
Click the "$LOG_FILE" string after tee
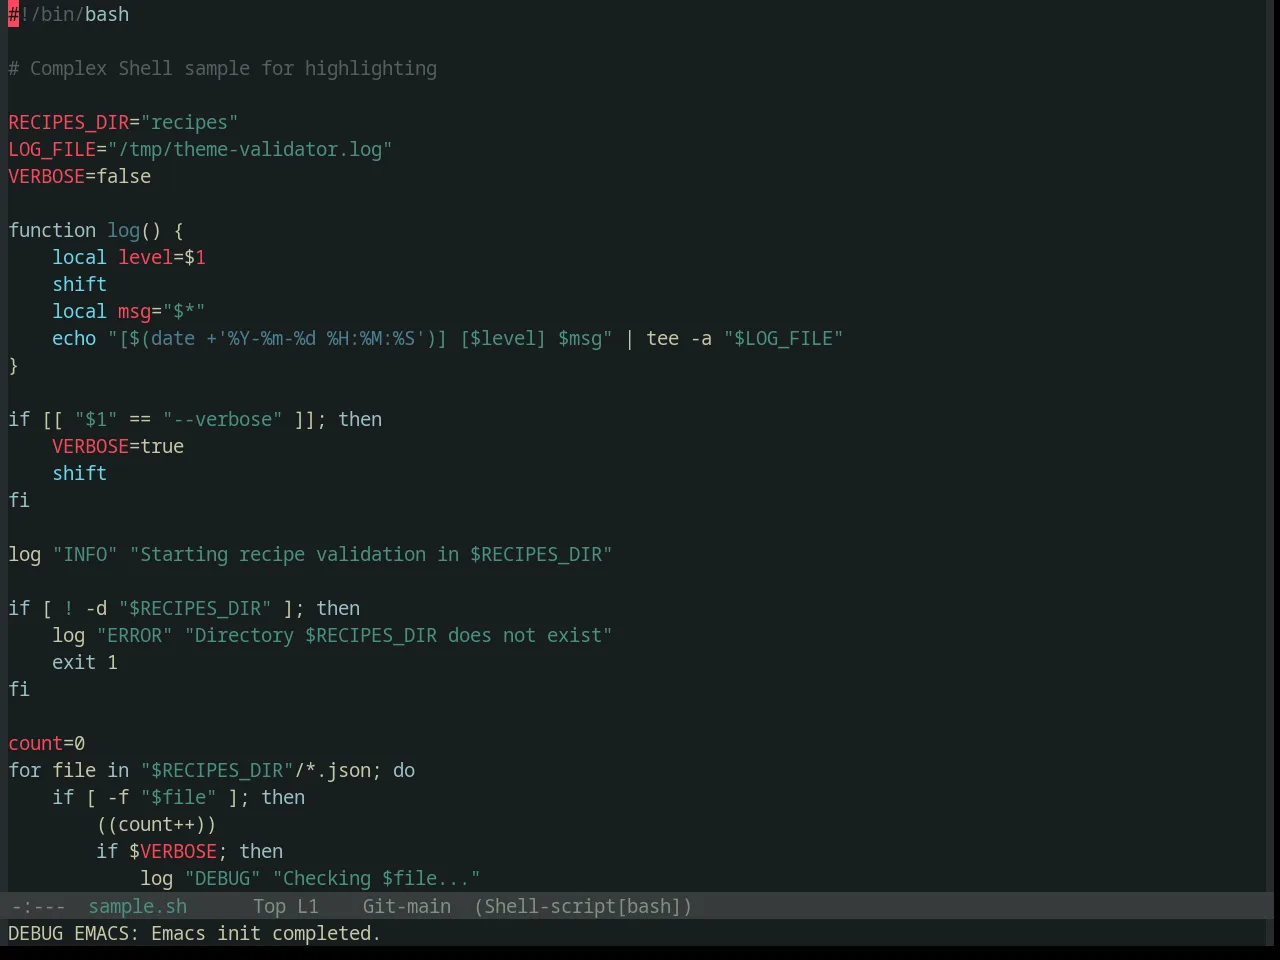[784, 338]
